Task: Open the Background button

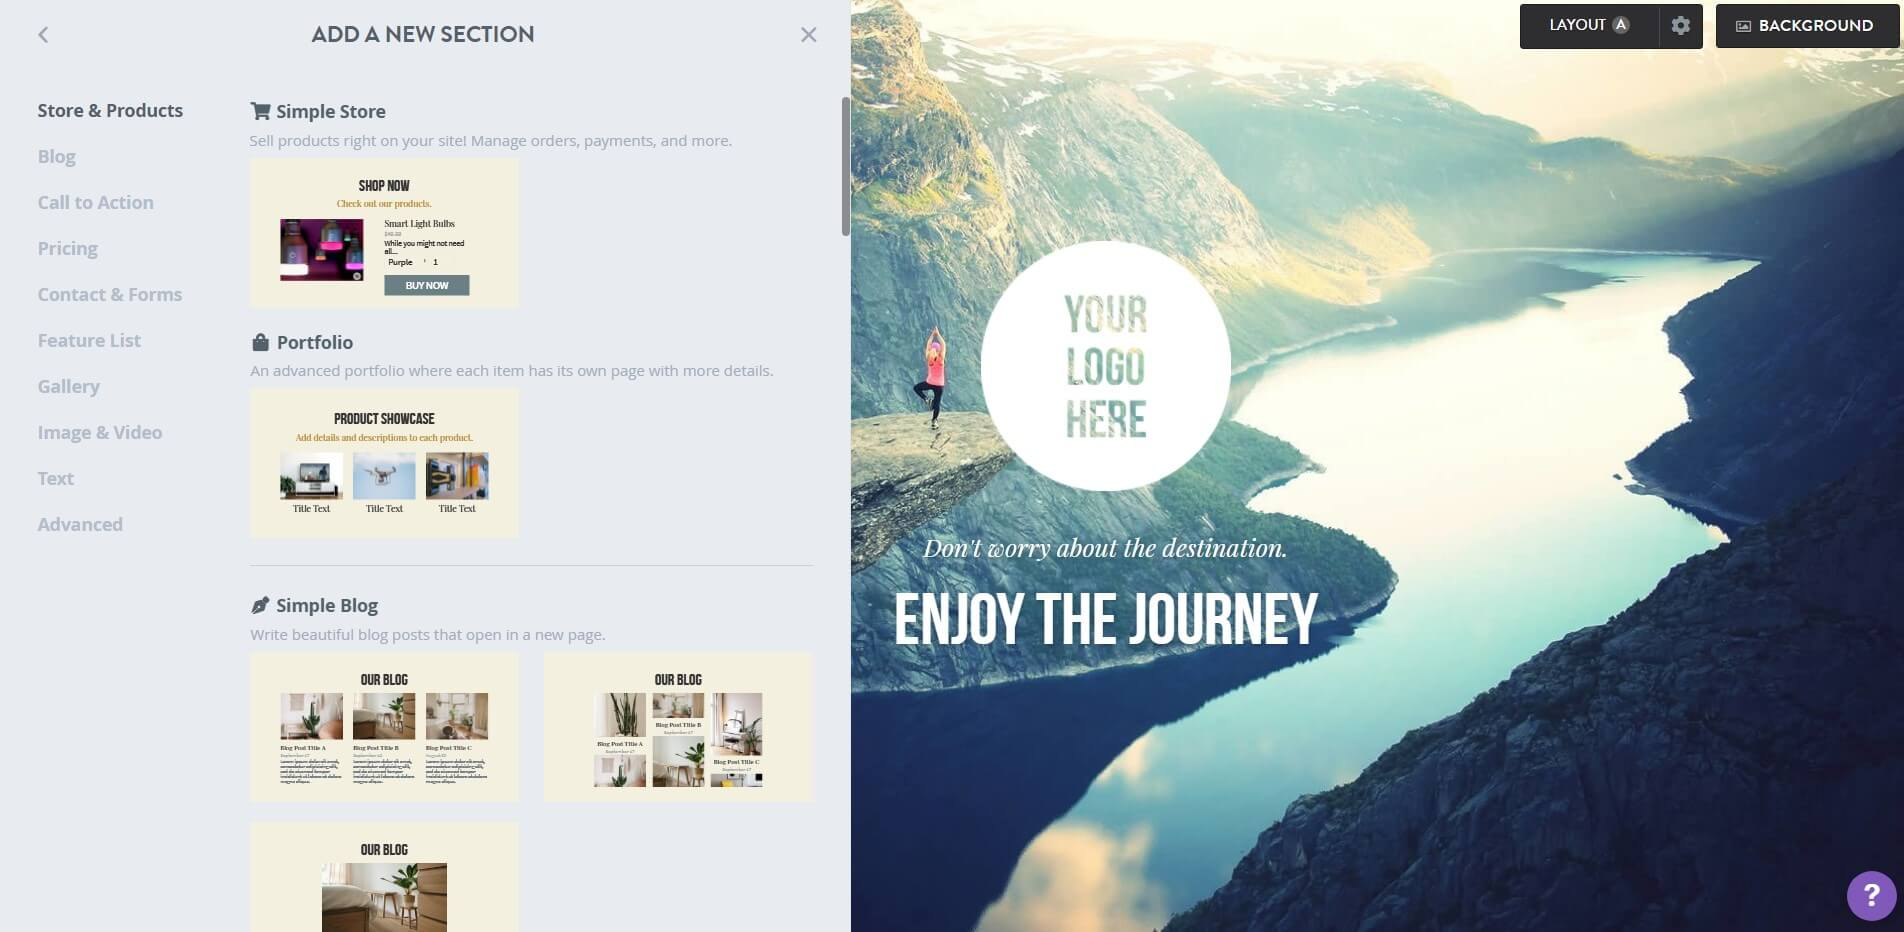Action: pos(1805,26)
